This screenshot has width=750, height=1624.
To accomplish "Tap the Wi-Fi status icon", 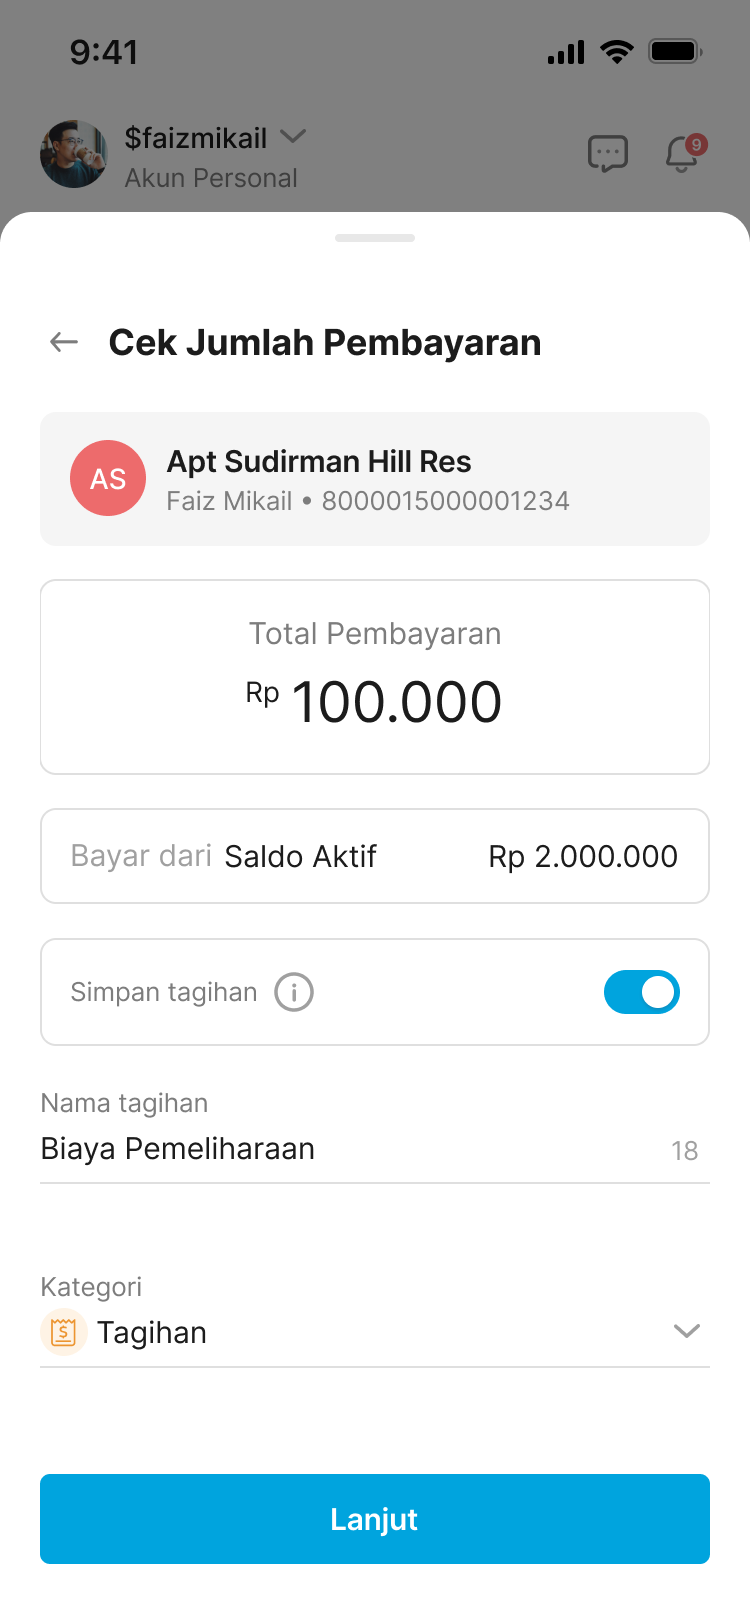I will click(617, 51).
